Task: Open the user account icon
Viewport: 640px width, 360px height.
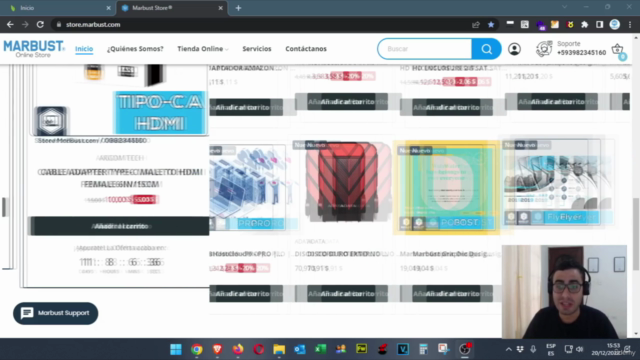Action: 514,49
